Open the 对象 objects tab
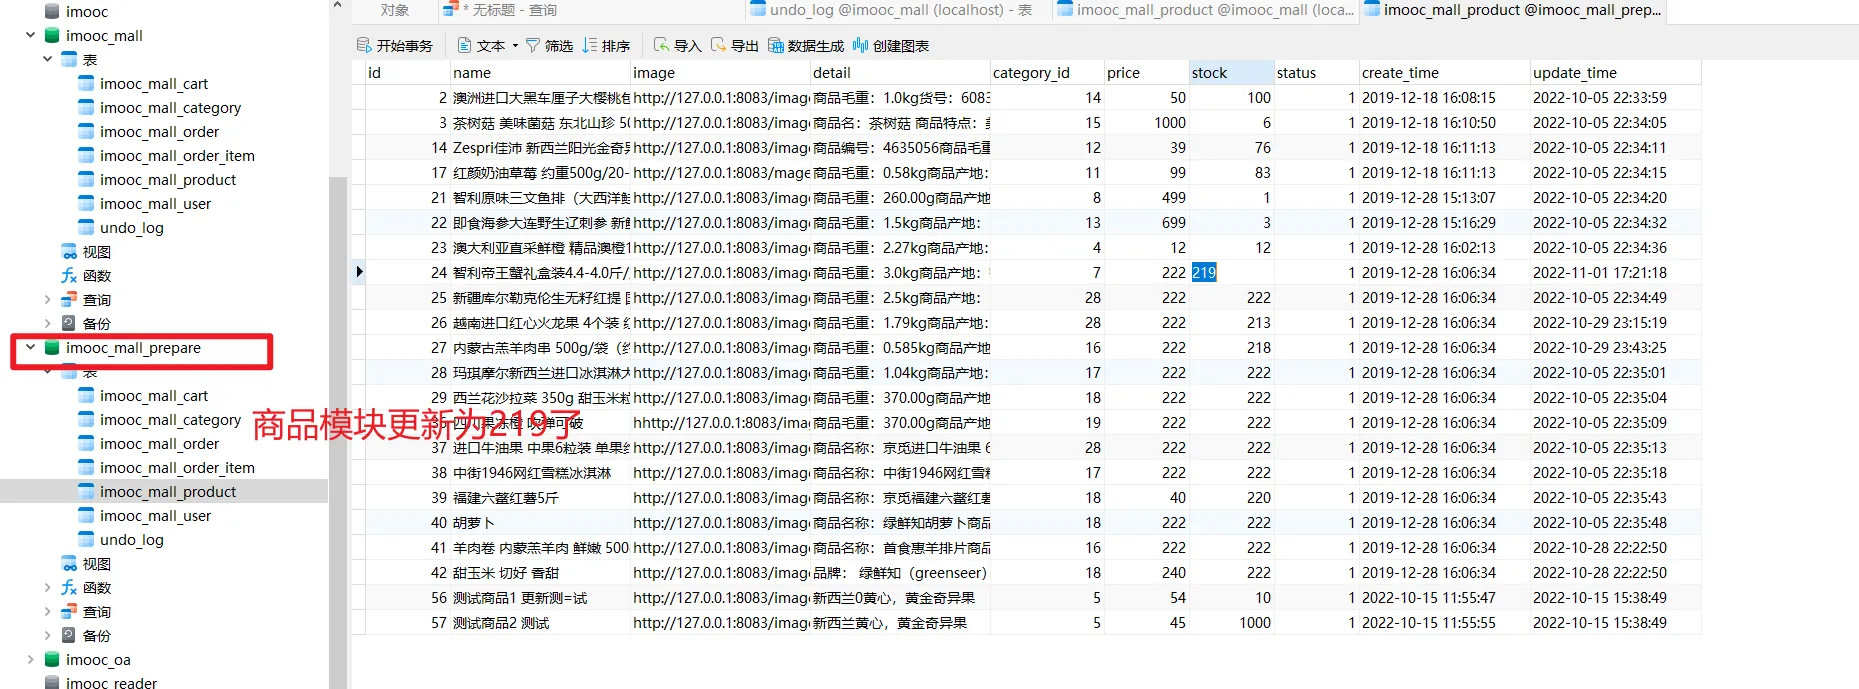The height and width of the screenshot is (689, 1859). (x=395, y=10)
